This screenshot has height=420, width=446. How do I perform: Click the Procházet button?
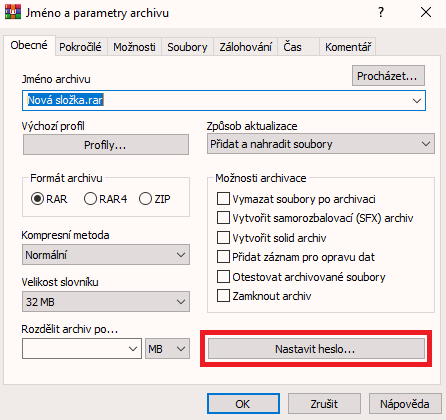pyautogui.click(x=388, y=76)
